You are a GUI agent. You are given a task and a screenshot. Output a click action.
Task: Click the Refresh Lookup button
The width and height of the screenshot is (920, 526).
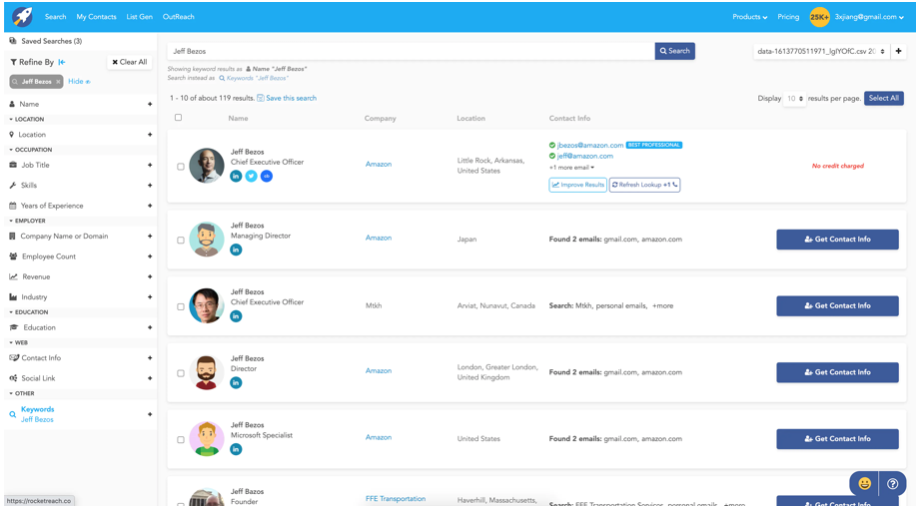coord(645,185)
